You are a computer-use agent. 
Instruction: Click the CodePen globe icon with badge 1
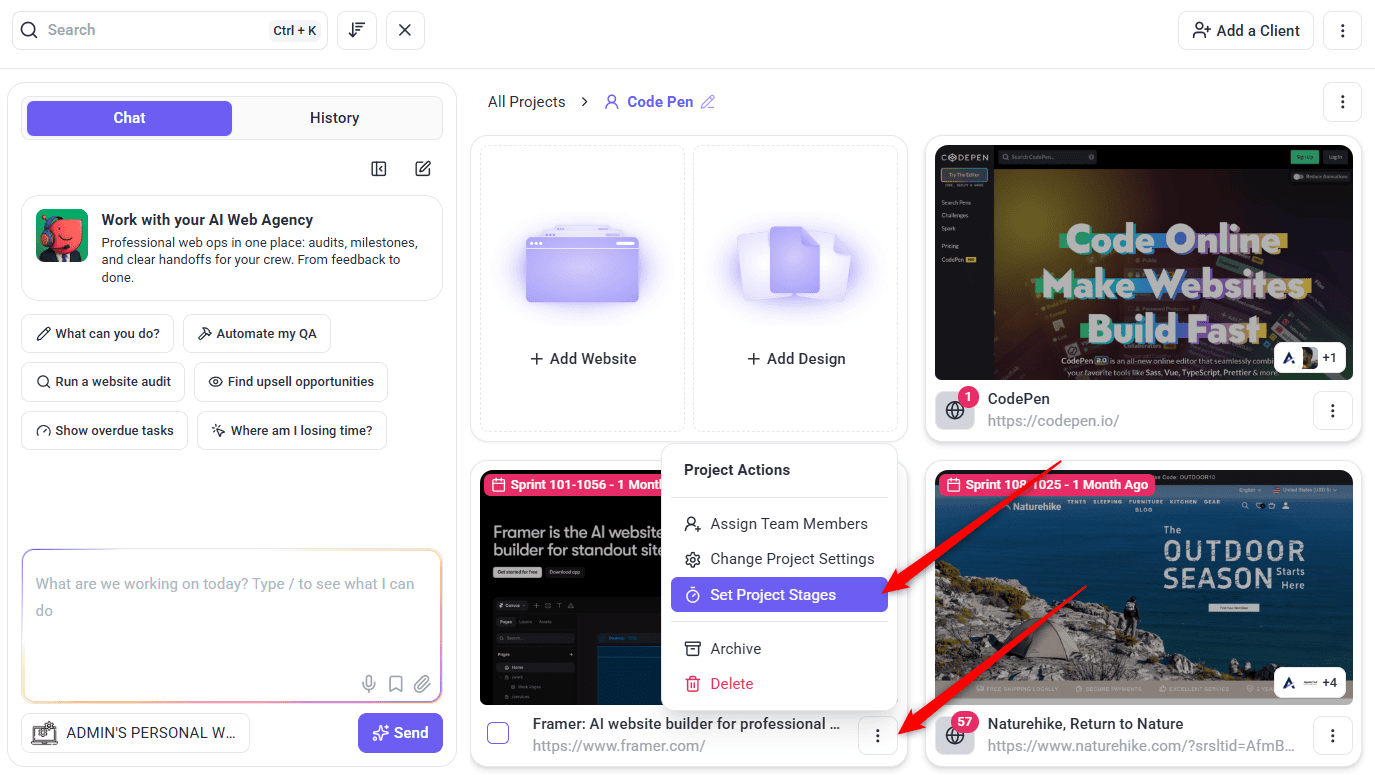pyautogui.click(x=955, y=409)
